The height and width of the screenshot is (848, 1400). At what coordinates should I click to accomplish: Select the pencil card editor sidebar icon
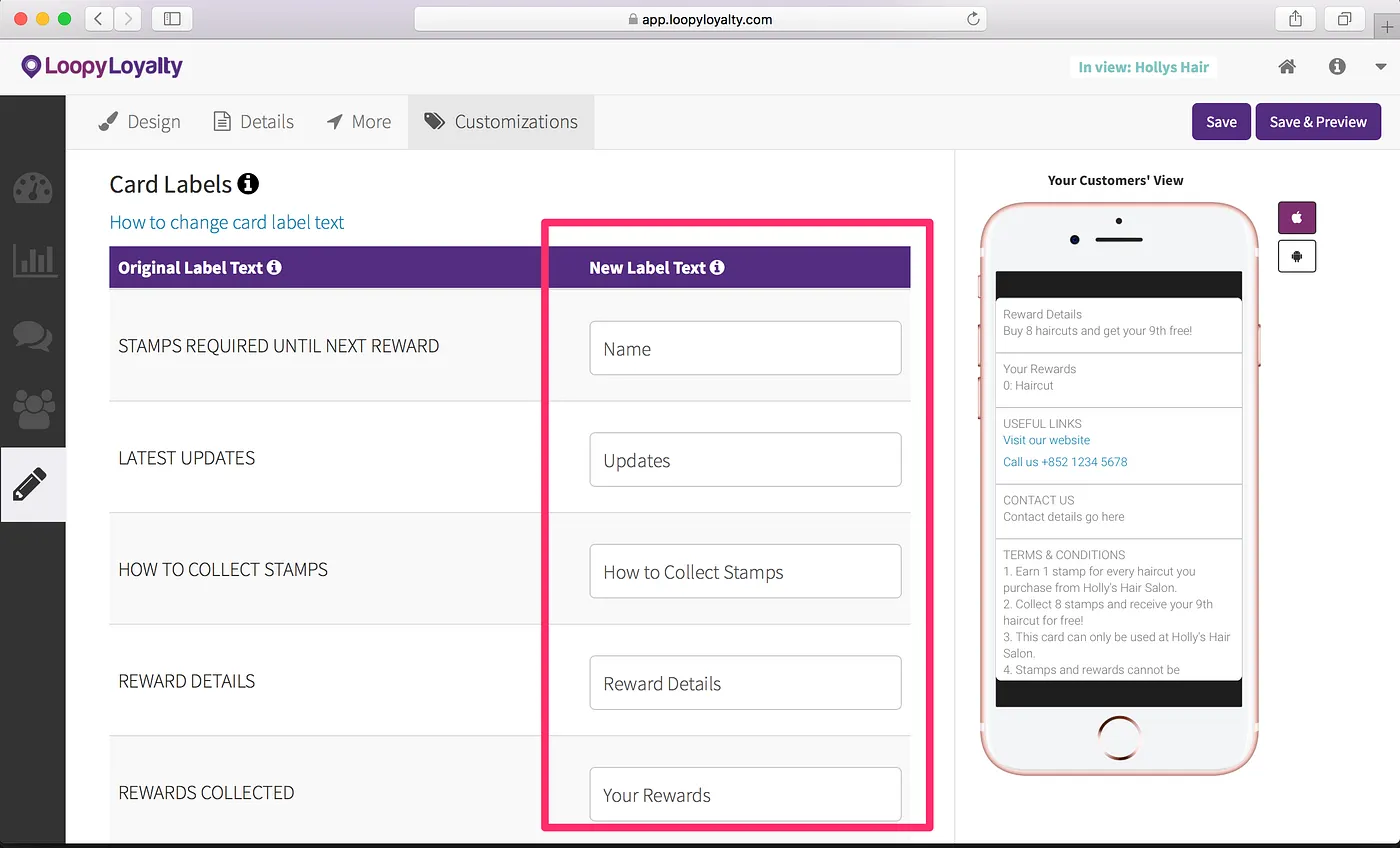coord(31,484)
